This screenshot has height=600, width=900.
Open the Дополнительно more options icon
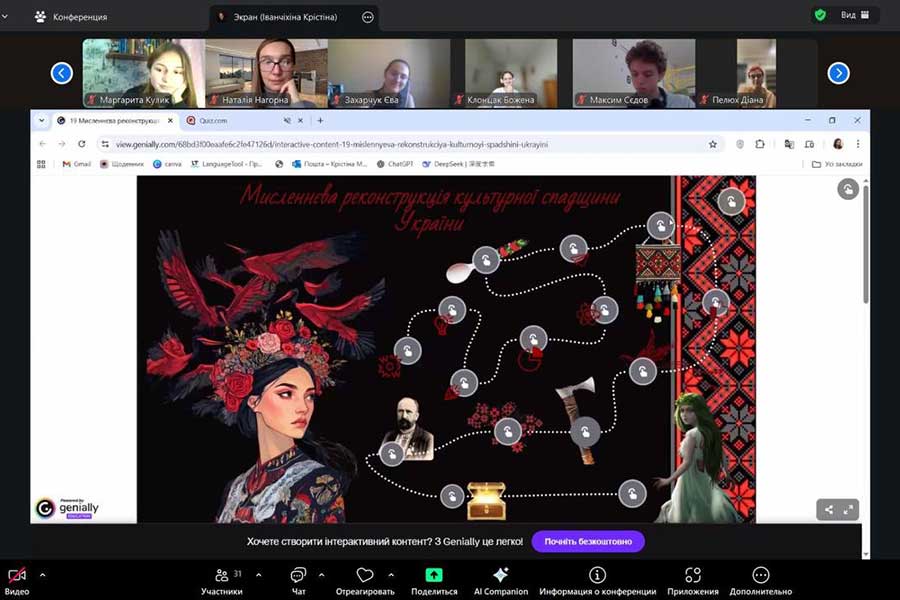click(761, 575)
